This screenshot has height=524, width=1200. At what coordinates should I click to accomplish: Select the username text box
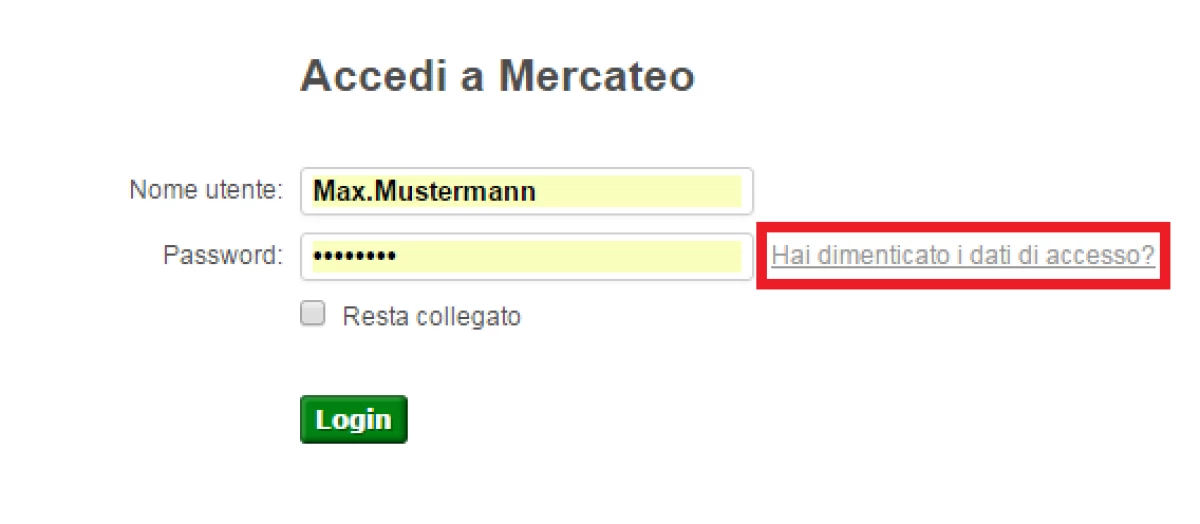[x=526, y=191]
